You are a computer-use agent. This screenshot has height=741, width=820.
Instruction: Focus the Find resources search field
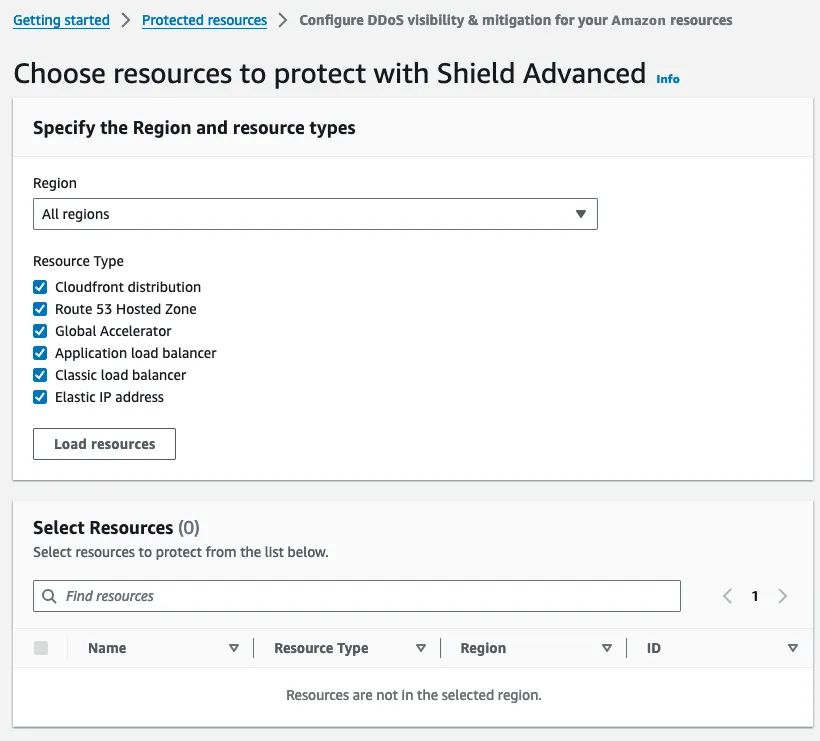coord(357,596)
